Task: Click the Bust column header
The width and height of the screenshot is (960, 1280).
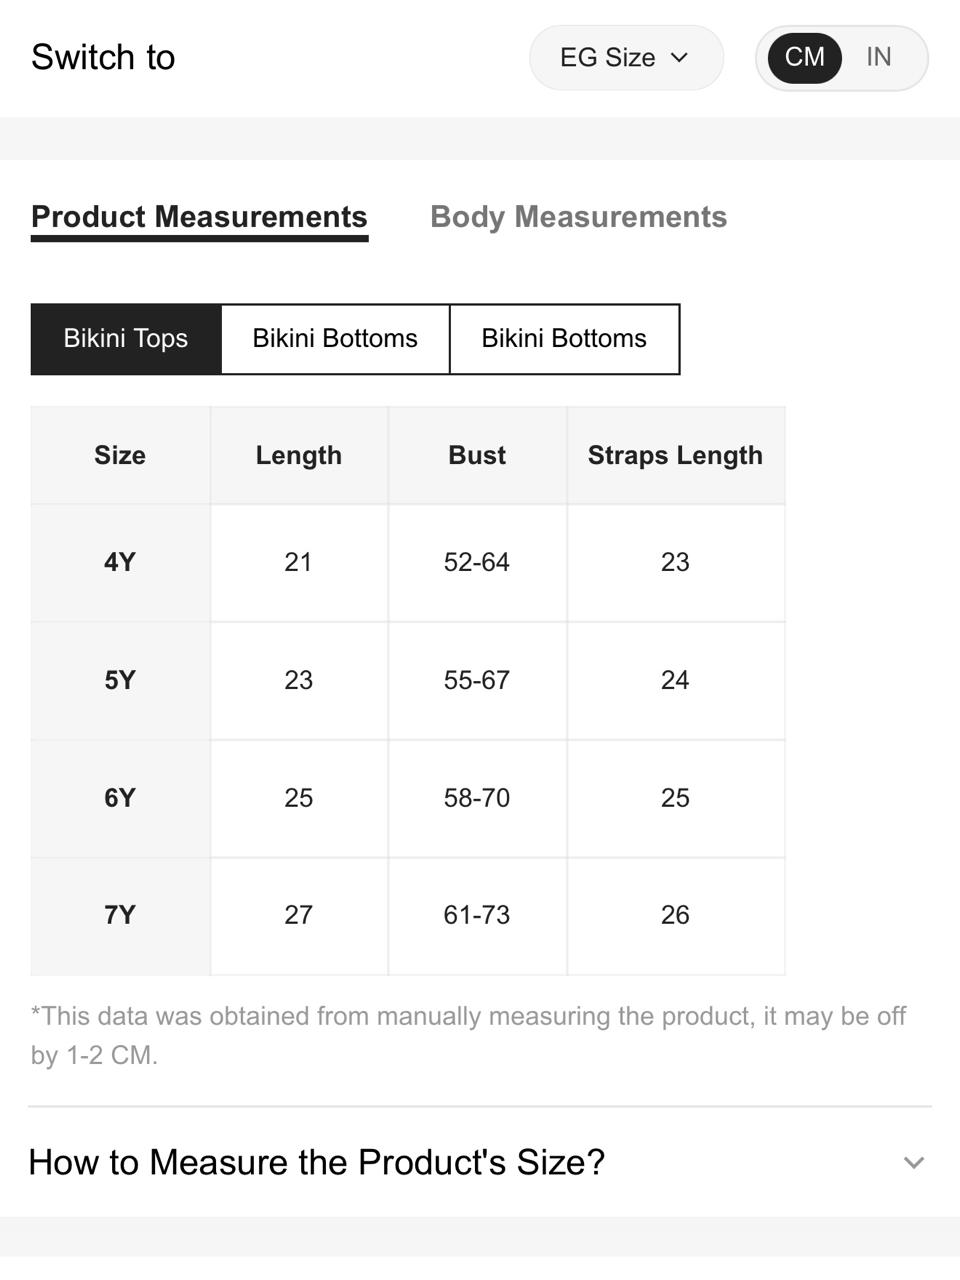Action: pyautogui.click(x=477, y=456)
